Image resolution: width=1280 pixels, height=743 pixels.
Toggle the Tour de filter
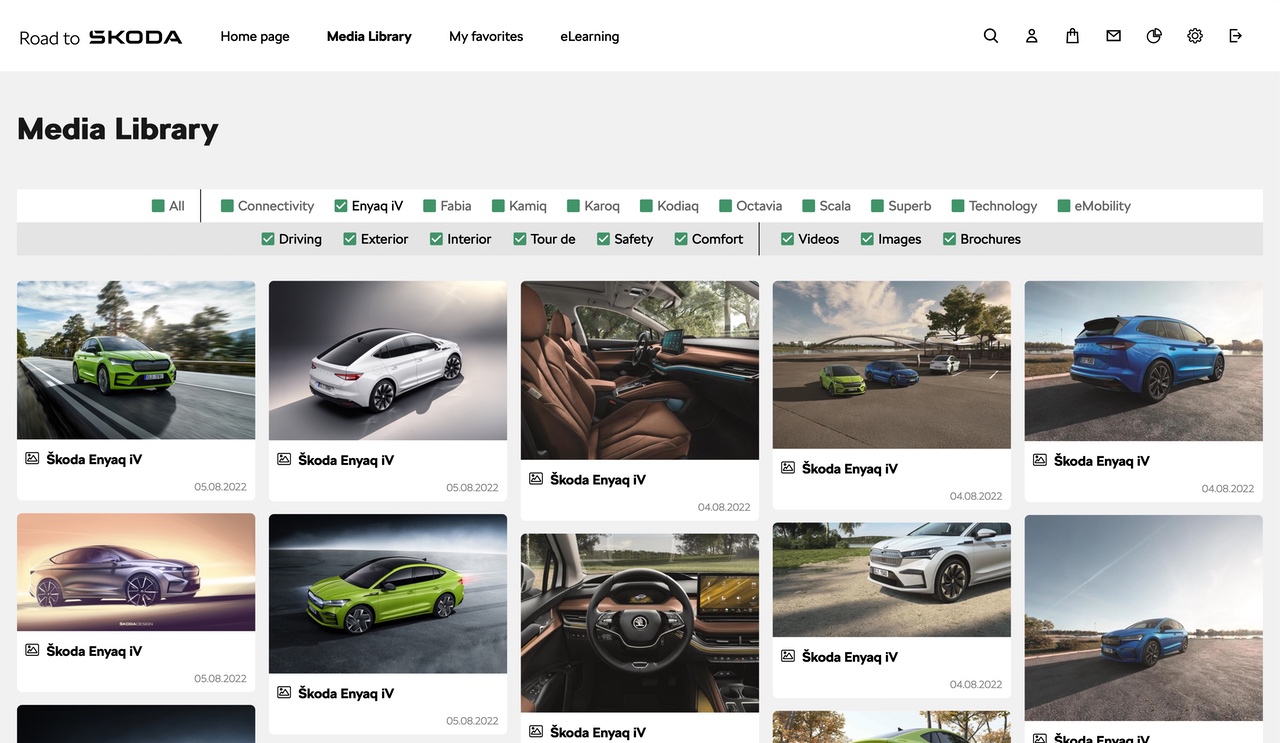tap(520, 239)
